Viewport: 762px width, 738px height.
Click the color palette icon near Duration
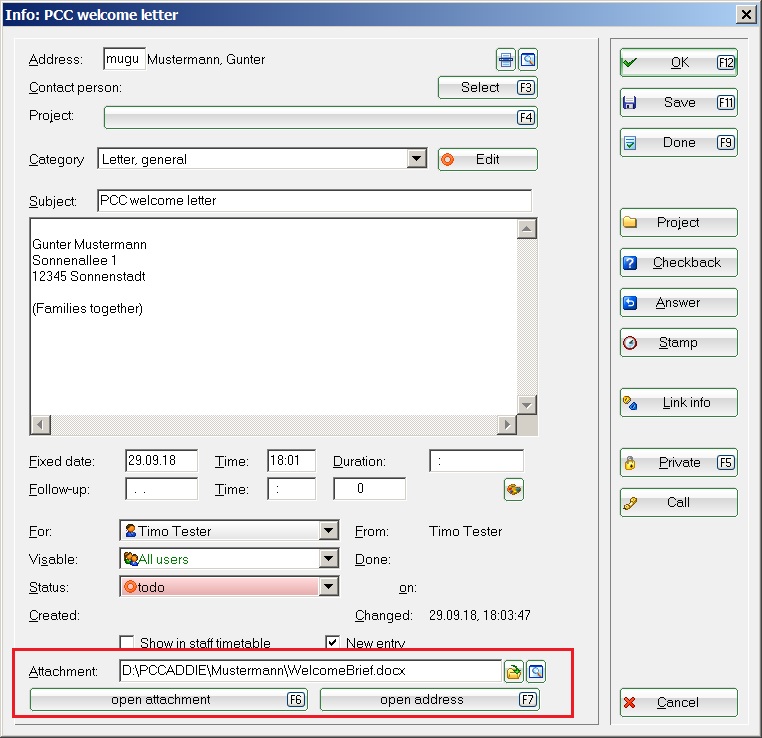pos(514,489)
